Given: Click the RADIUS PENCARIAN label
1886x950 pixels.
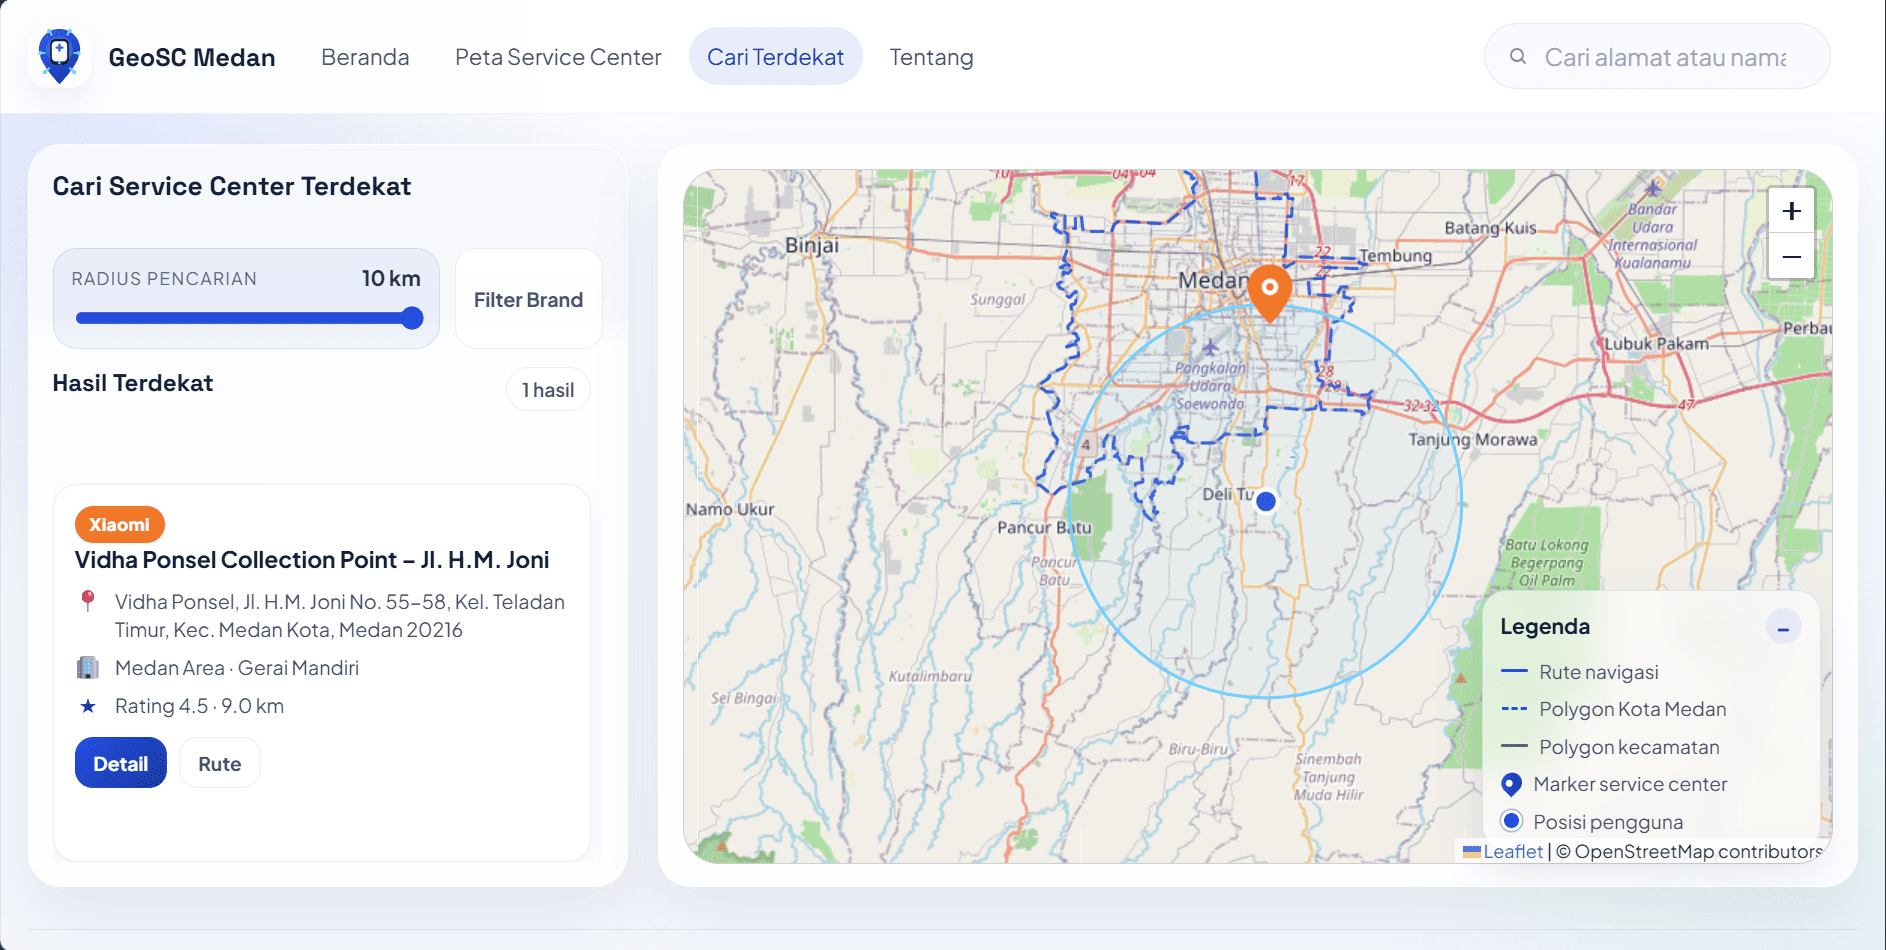Looking at the screenshot, I should click(164, 279).
